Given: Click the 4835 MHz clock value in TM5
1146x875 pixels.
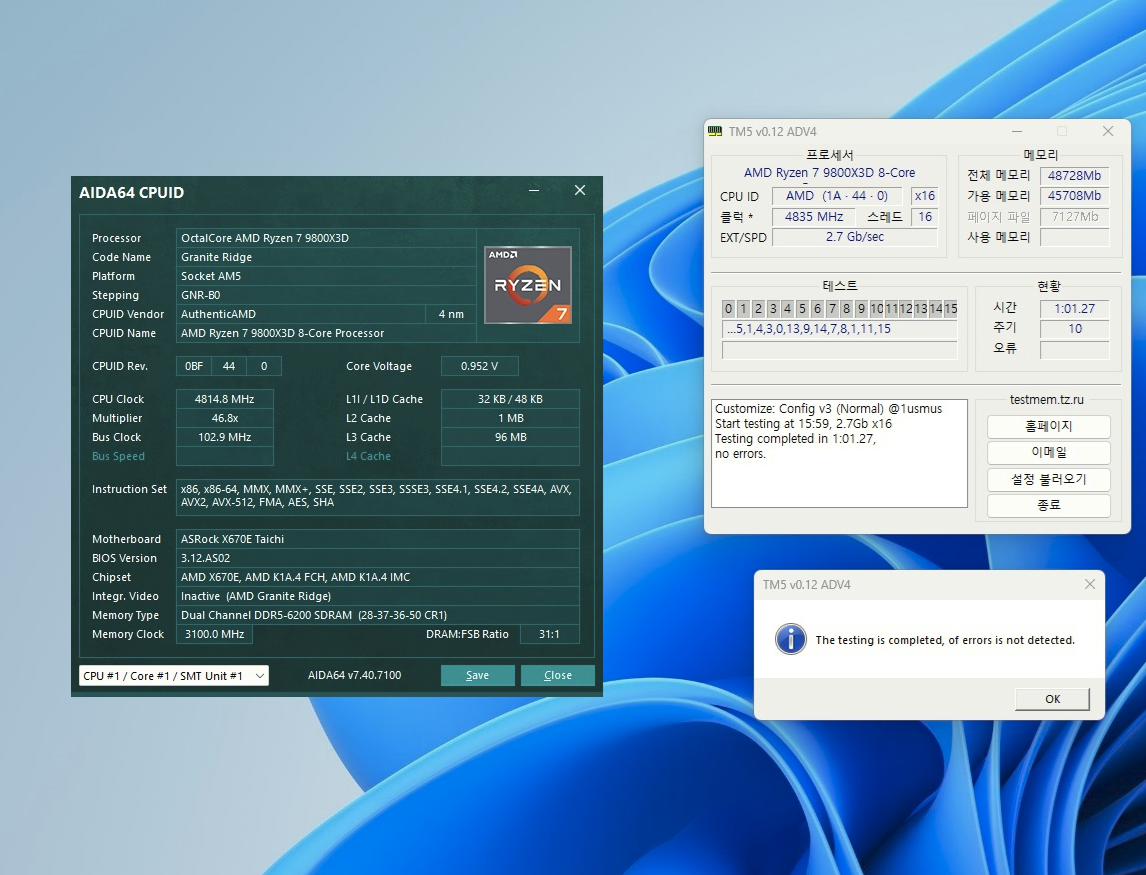Looking at the screenshot, I should click(814, 216).
